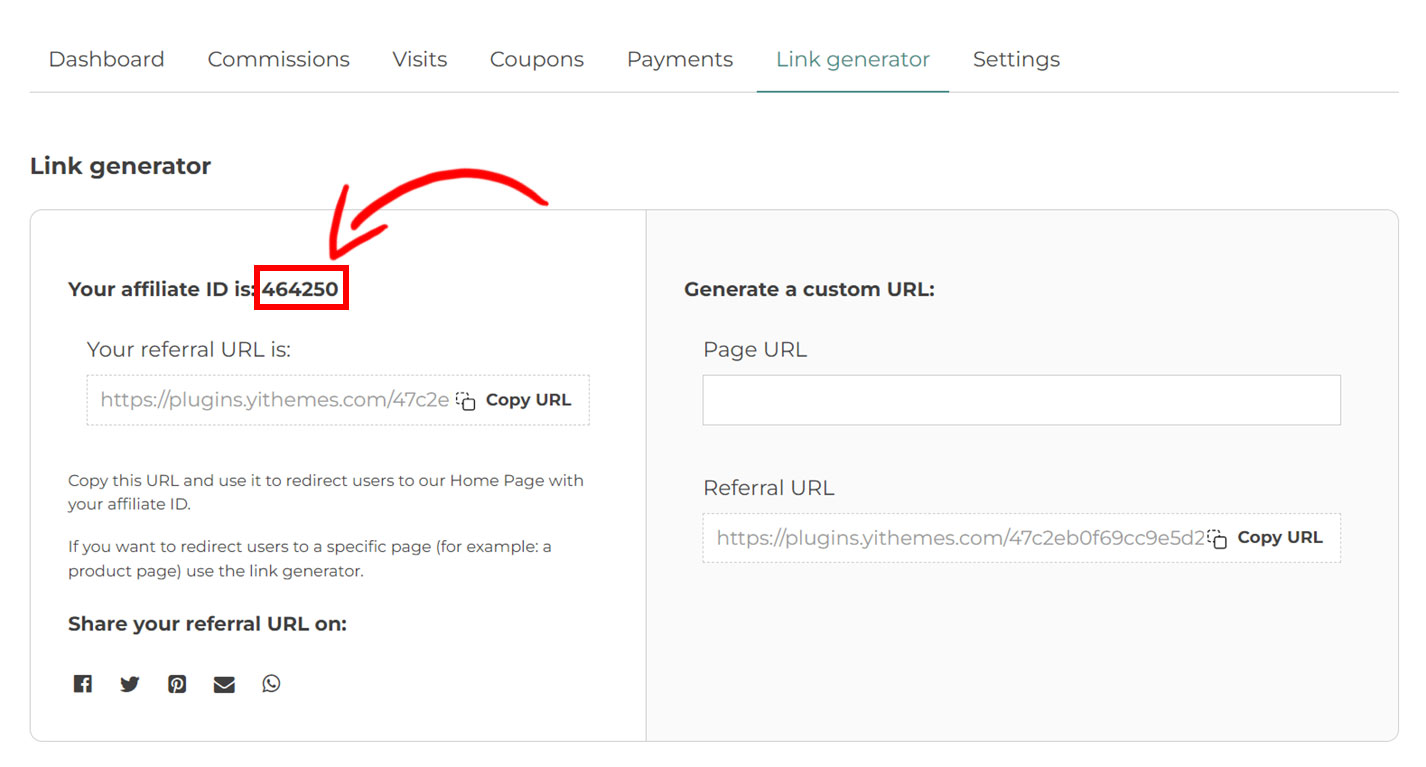Share referral URL on Pinterest
Viewport: 1426px width, 767px height.
coord(177,684)
